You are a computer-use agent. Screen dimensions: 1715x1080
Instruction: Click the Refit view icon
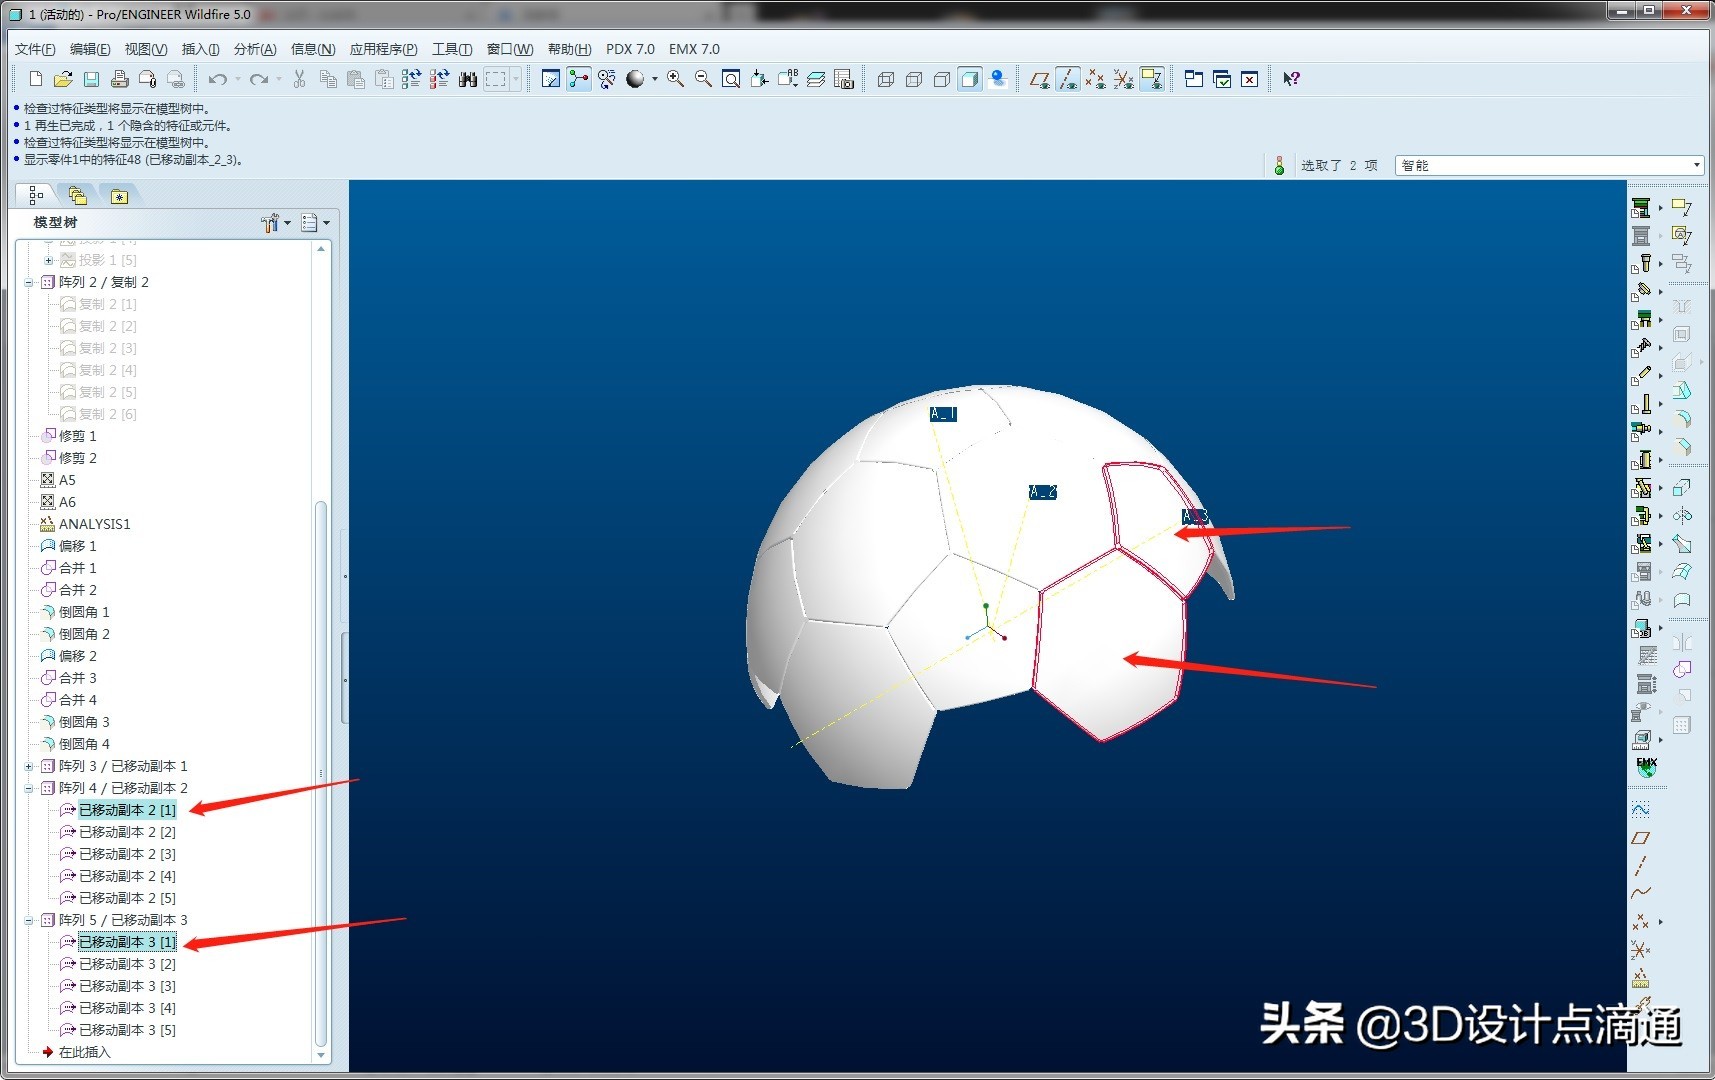pyautogui.click(x=731, y=80)
